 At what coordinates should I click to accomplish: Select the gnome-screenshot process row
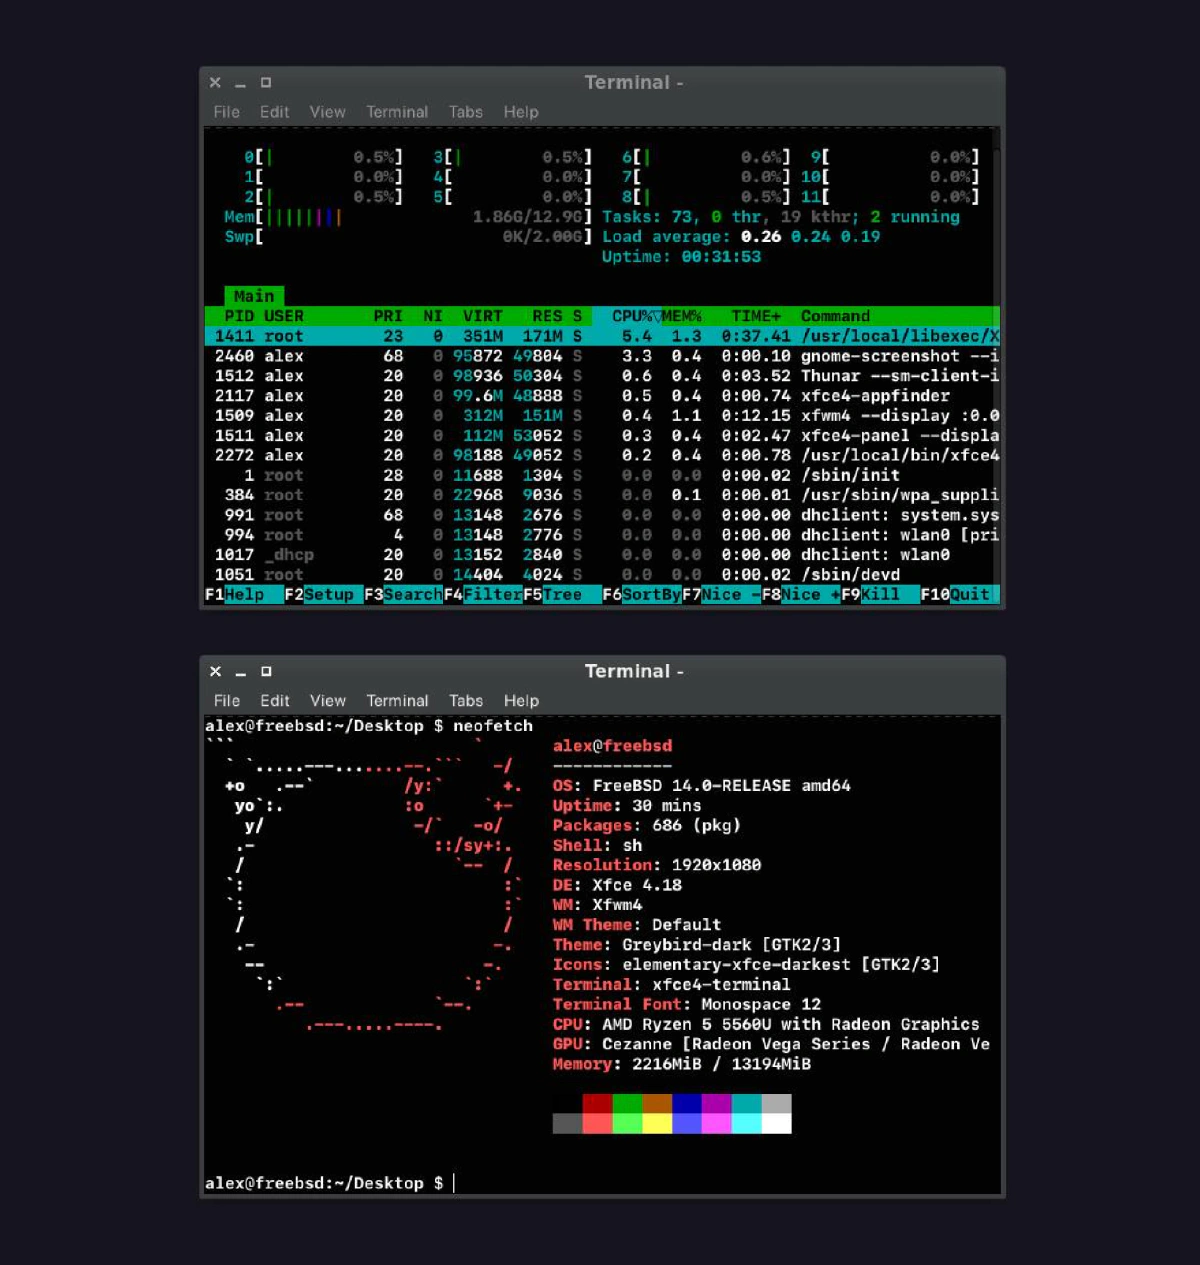tap(602, 356)
